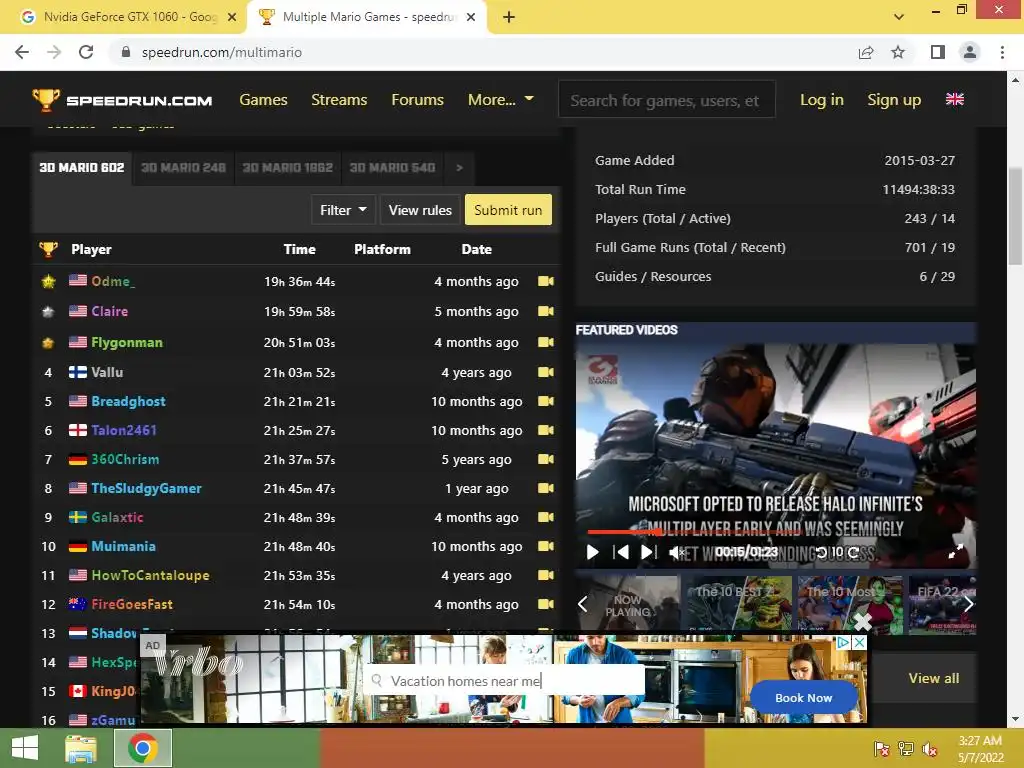Open Games in navigation
Viewport: 1024px width, 768px height.
(x=263, y=100)
